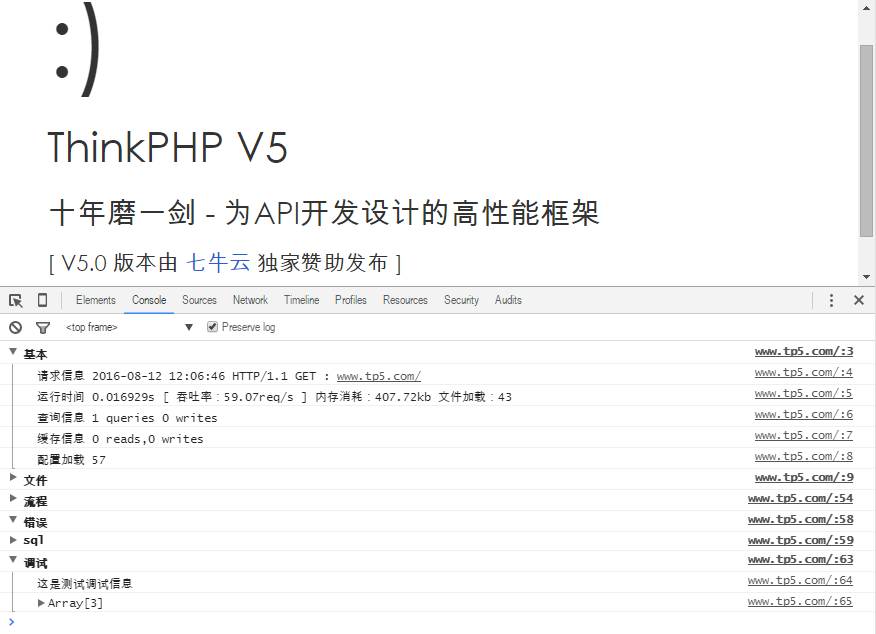
Task: Collapse the 调试 console group
Action: click(x=13, y=559)
